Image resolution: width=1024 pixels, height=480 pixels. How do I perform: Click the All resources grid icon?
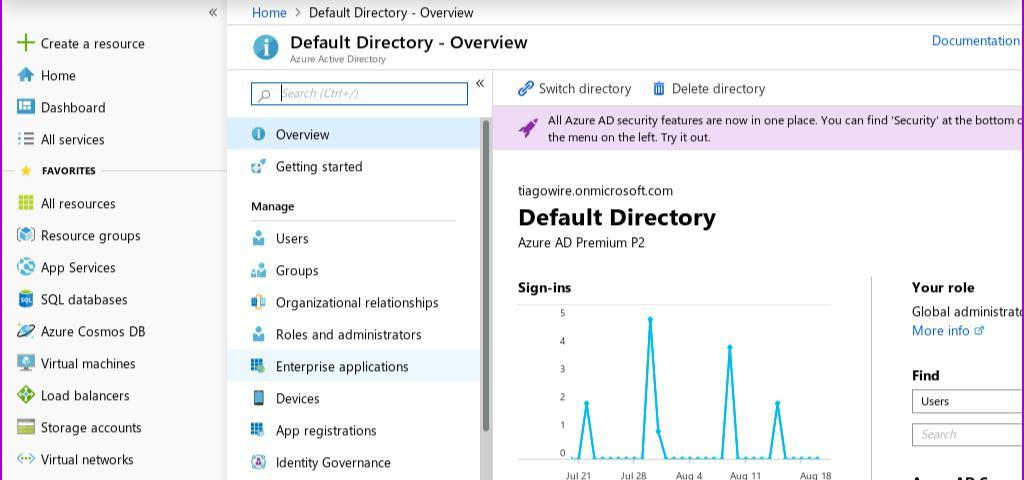25,203
